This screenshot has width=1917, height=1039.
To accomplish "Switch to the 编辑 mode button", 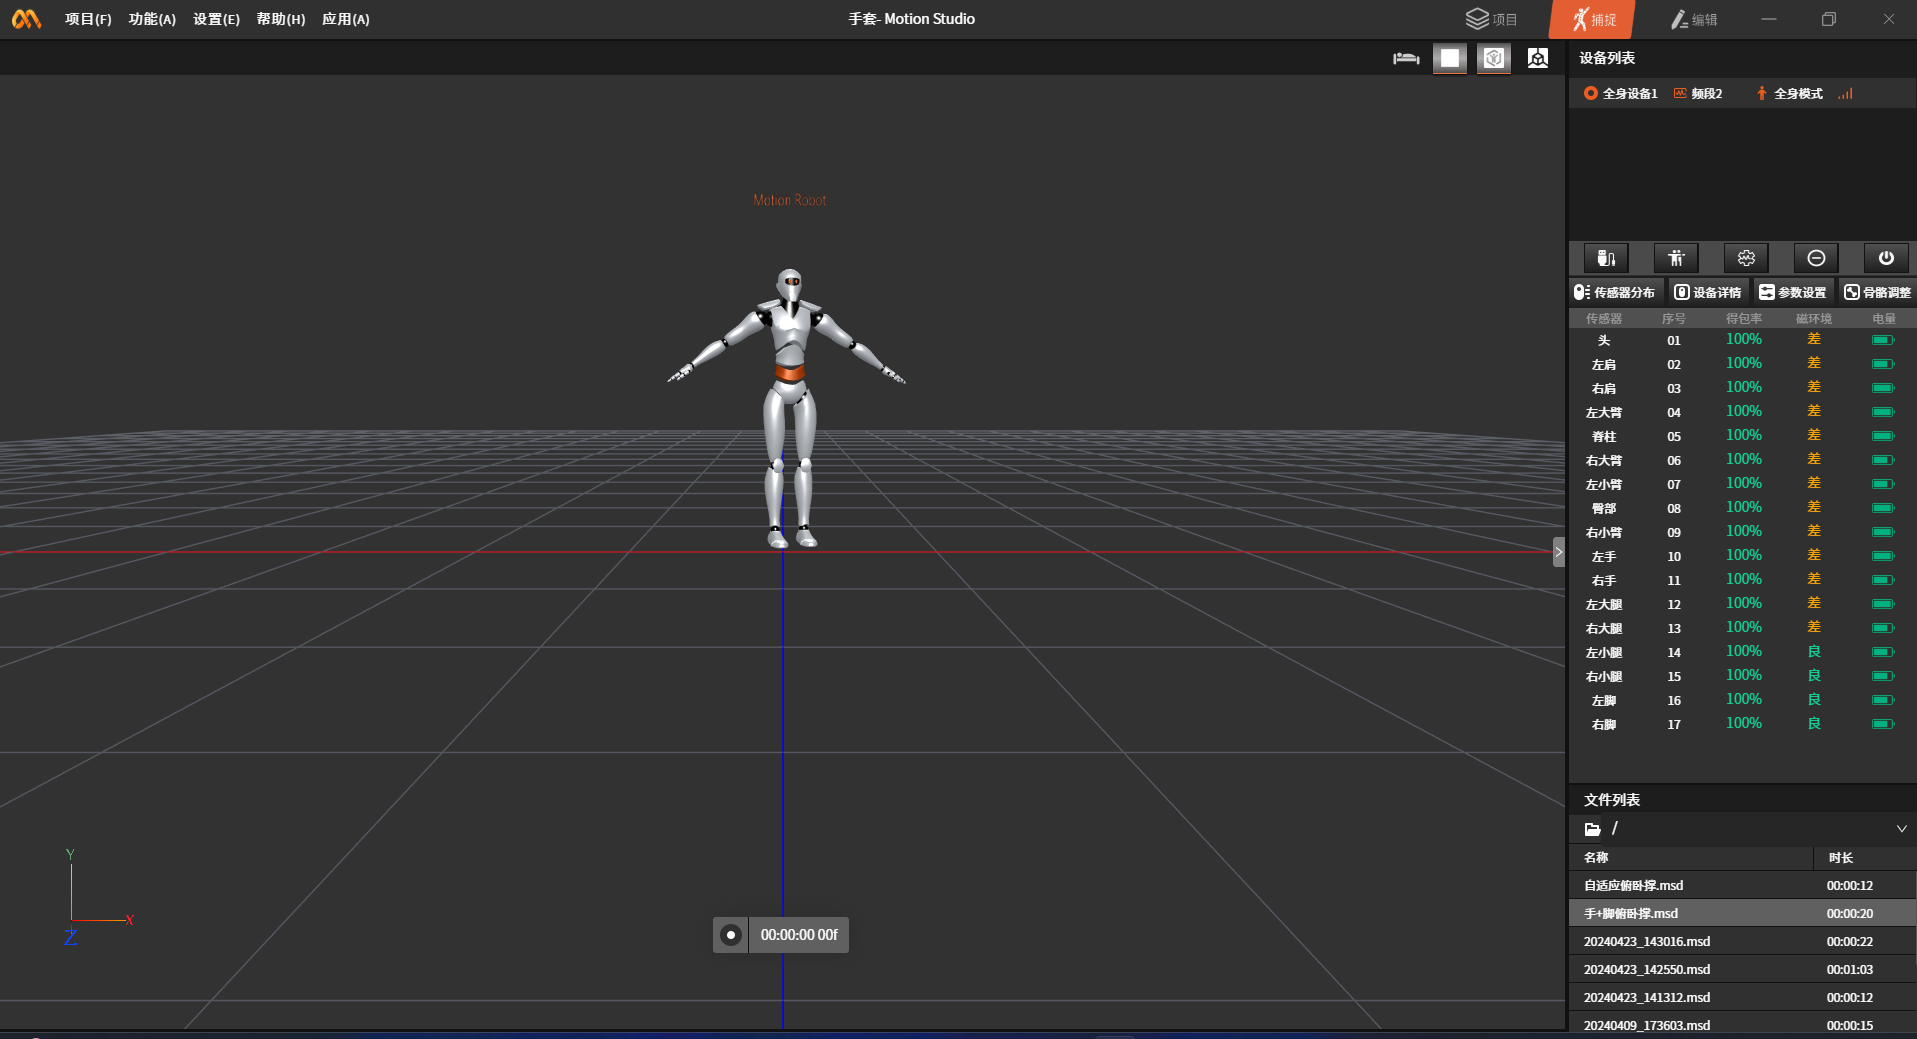I will tap(1694, 19).
